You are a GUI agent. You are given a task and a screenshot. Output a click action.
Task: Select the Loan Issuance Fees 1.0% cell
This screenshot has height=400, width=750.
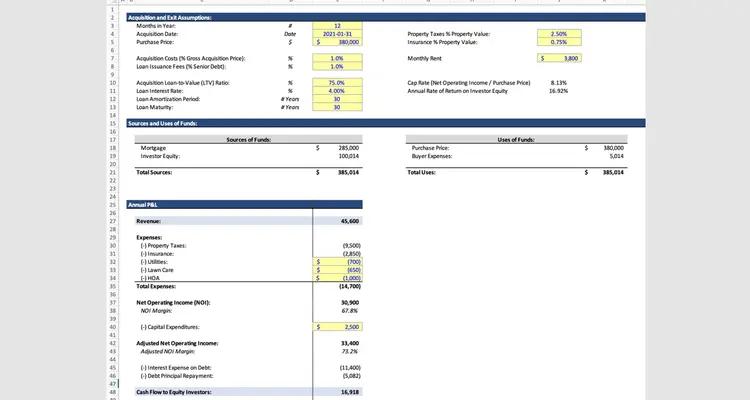click(337, 67)
